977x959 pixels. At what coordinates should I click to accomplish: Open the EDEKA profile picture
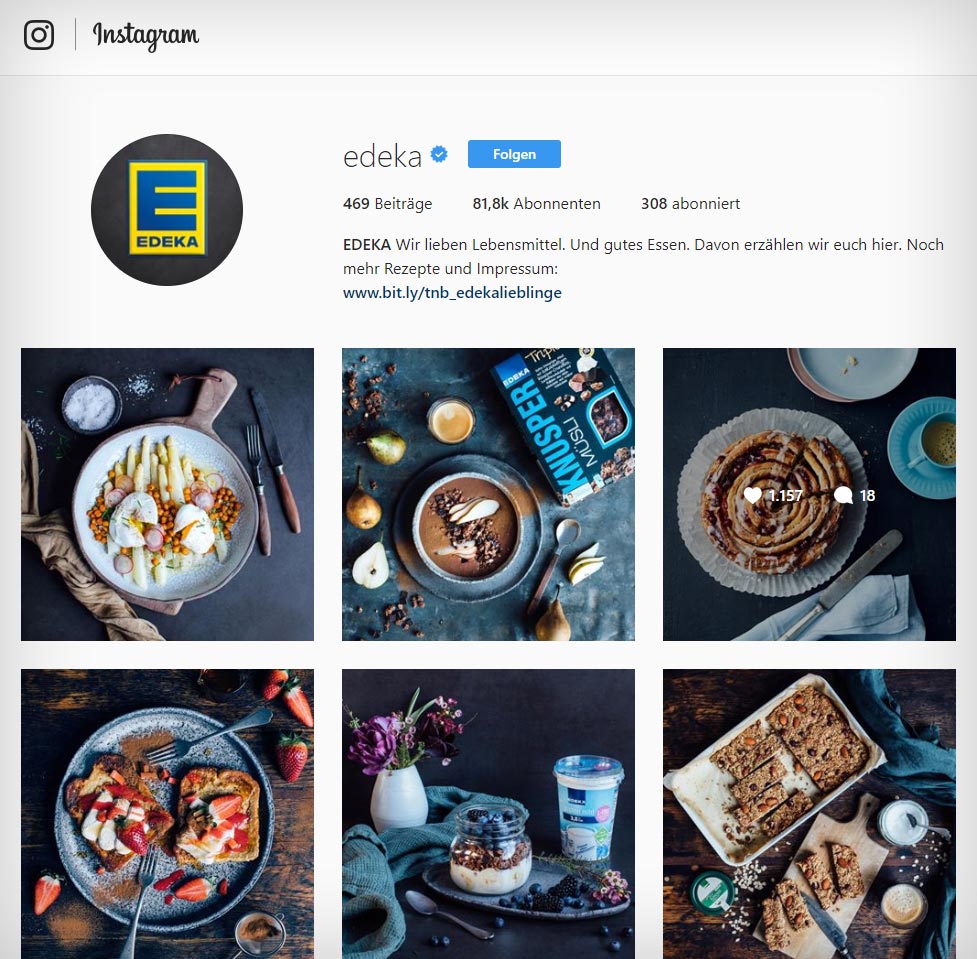(167, 210)
